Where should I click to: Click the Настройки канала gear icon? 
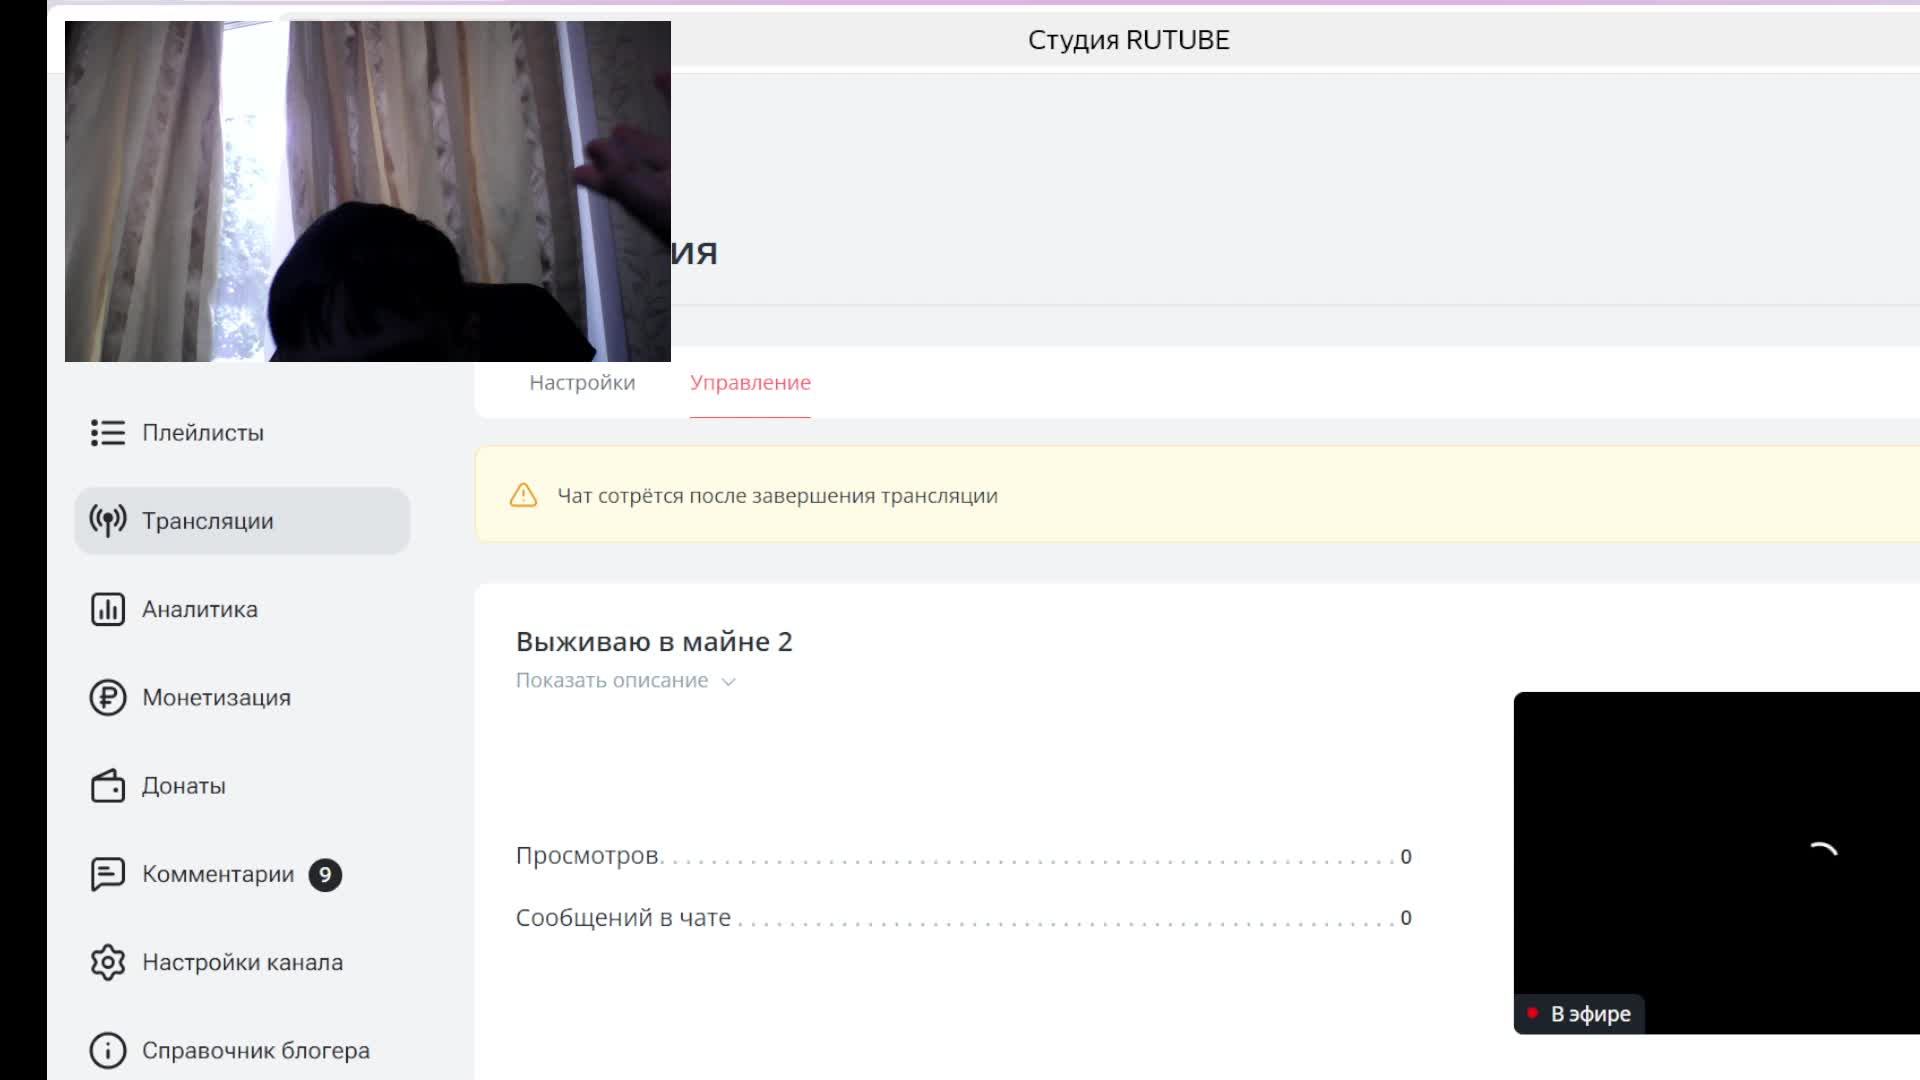(x=108, y=962)
